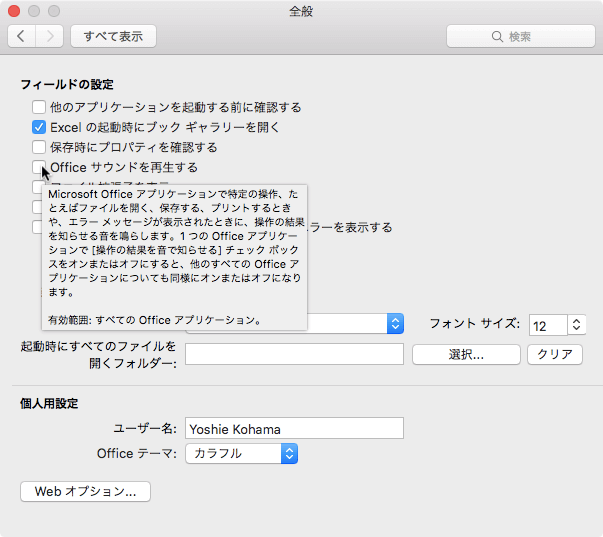Open the dropdown left of フォント サイズ
This screenshot has height=537, width=603.
tap(395, 324)
